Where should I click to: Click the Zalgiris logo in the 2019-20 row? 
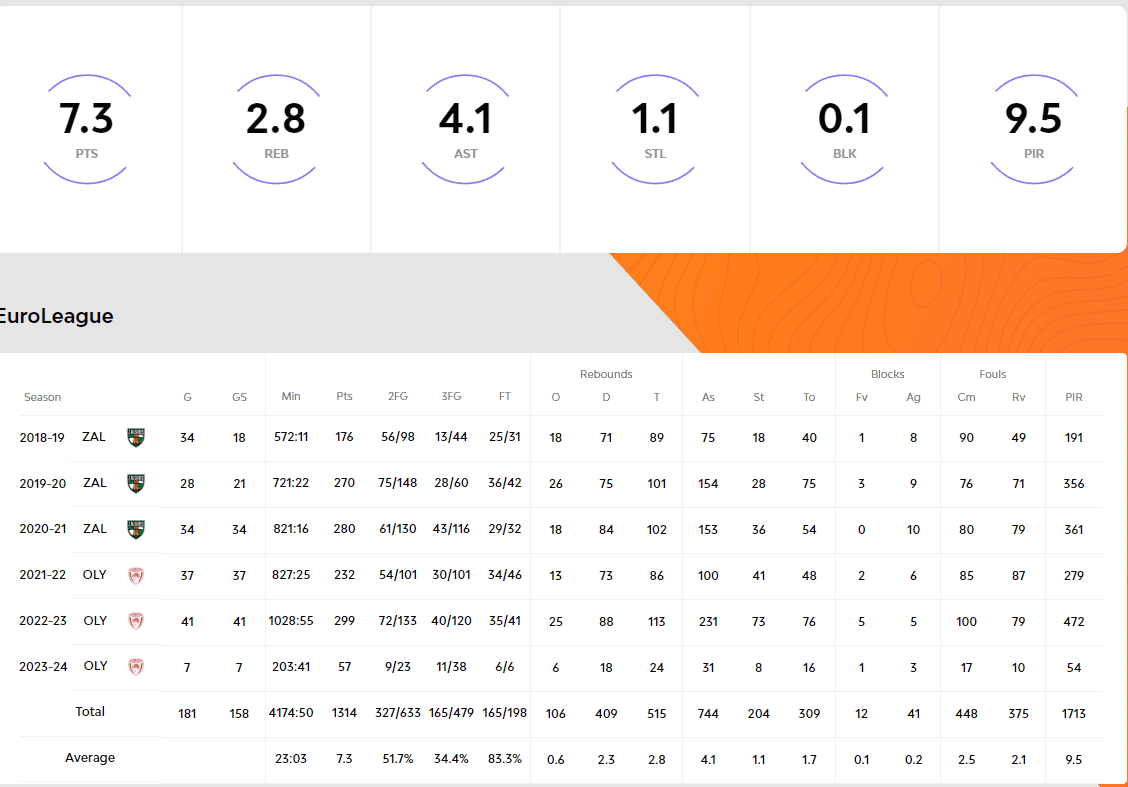(x=136, y=483)
